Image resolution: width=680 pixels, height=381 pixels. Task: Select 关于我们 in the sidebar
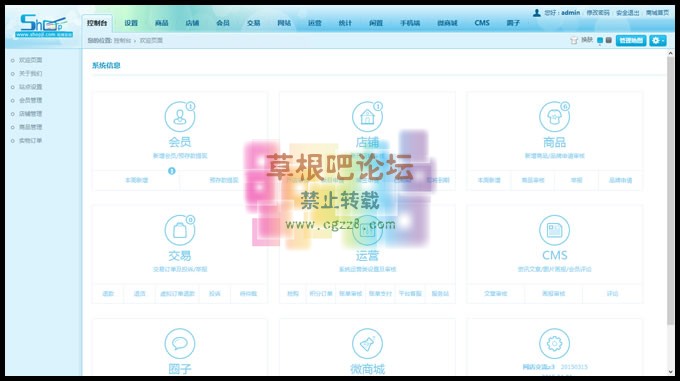coord(30,74)
